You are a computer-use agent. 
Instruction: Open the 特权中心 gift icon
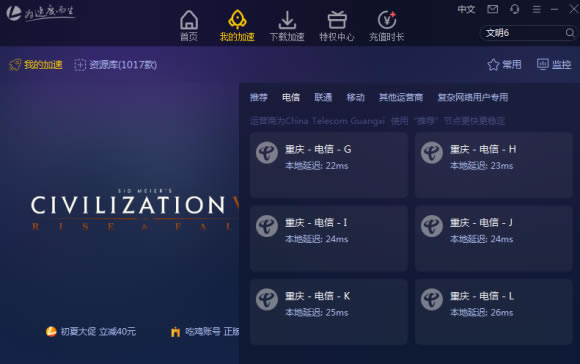337,20
